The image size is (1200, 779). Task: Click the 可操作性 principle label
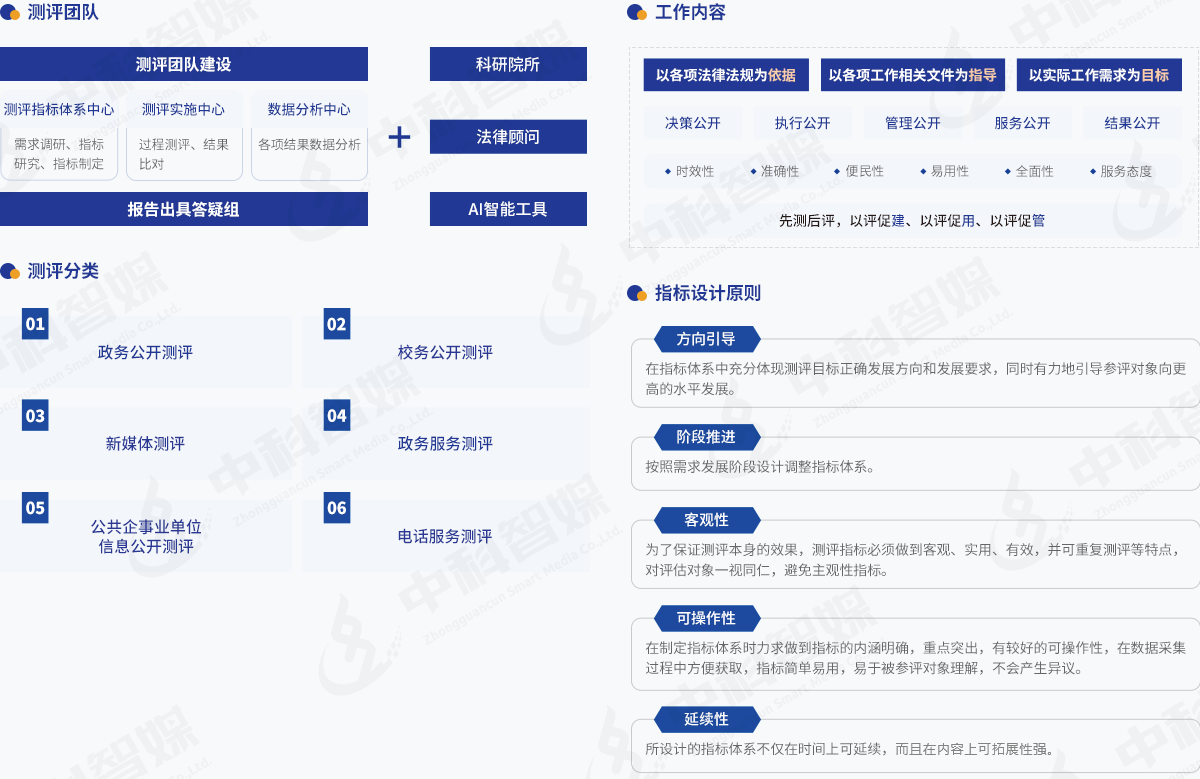click(x=706, y=618)
